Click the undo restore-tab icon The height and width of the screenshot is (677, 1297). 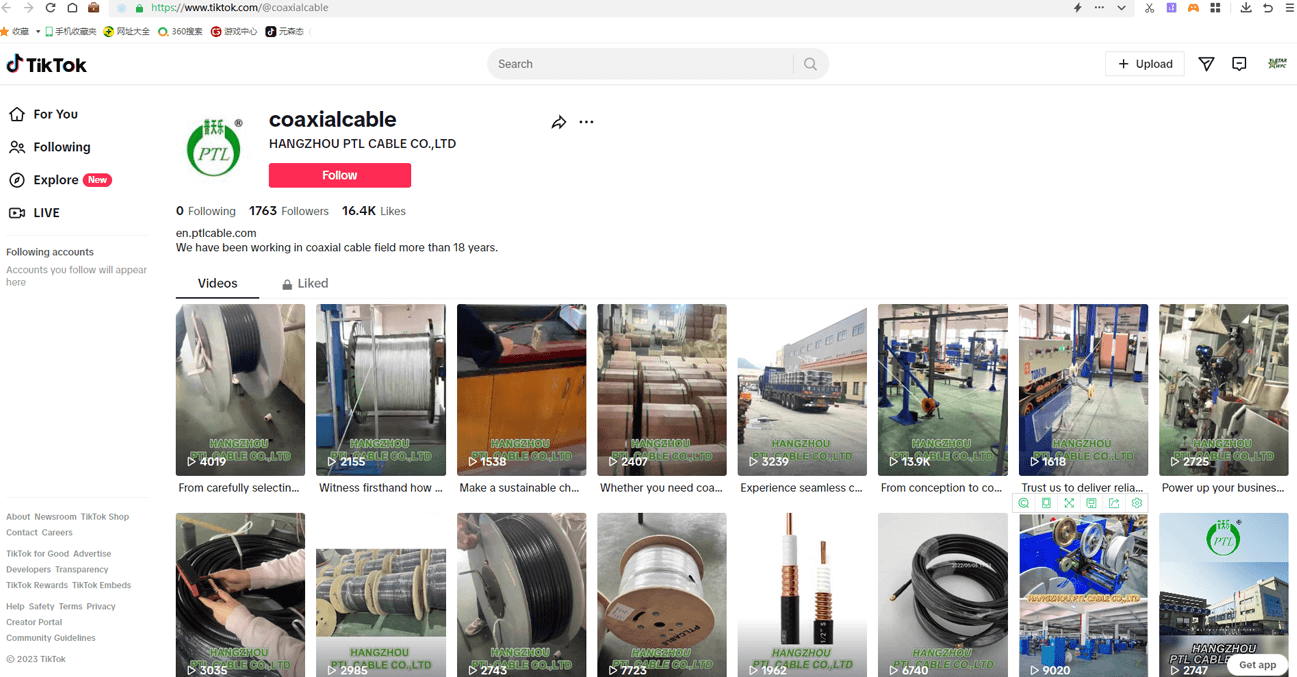[1268, 8]
